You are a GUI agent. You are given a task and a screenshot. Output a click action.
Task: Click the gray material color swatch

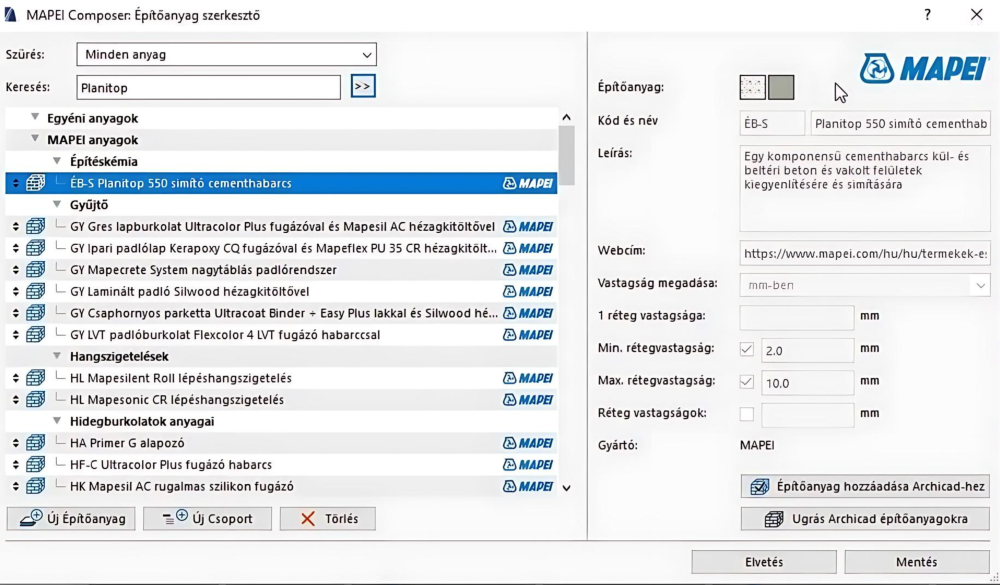pos(781,87)
